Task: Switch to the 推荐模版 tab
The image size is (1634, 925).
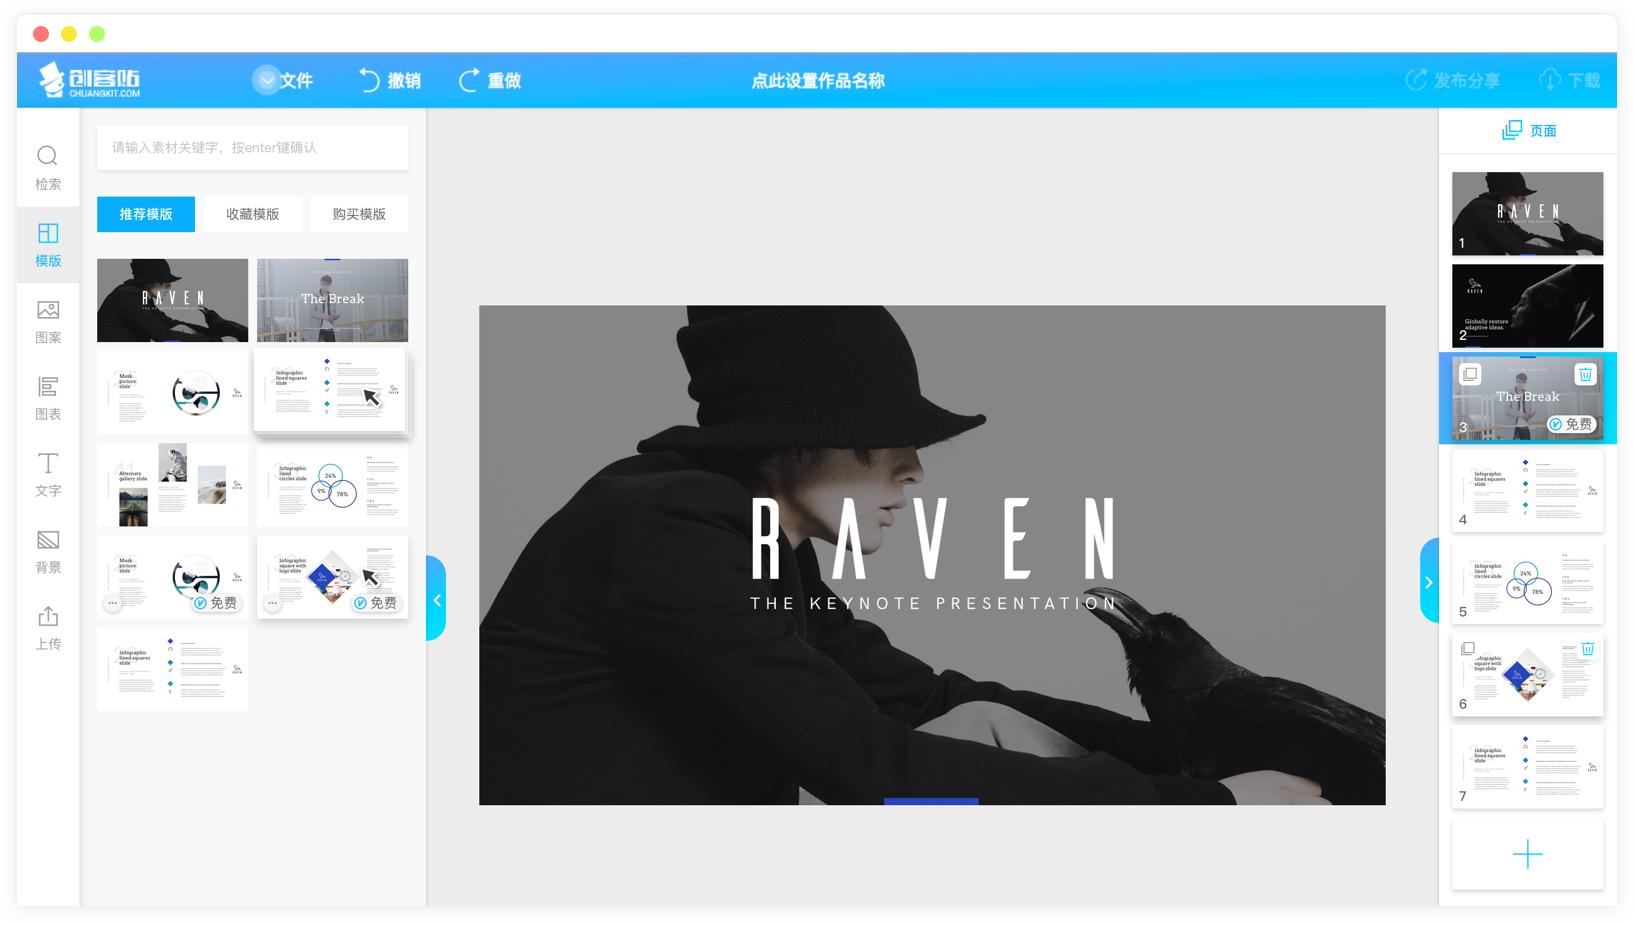Action: [146, 214]
